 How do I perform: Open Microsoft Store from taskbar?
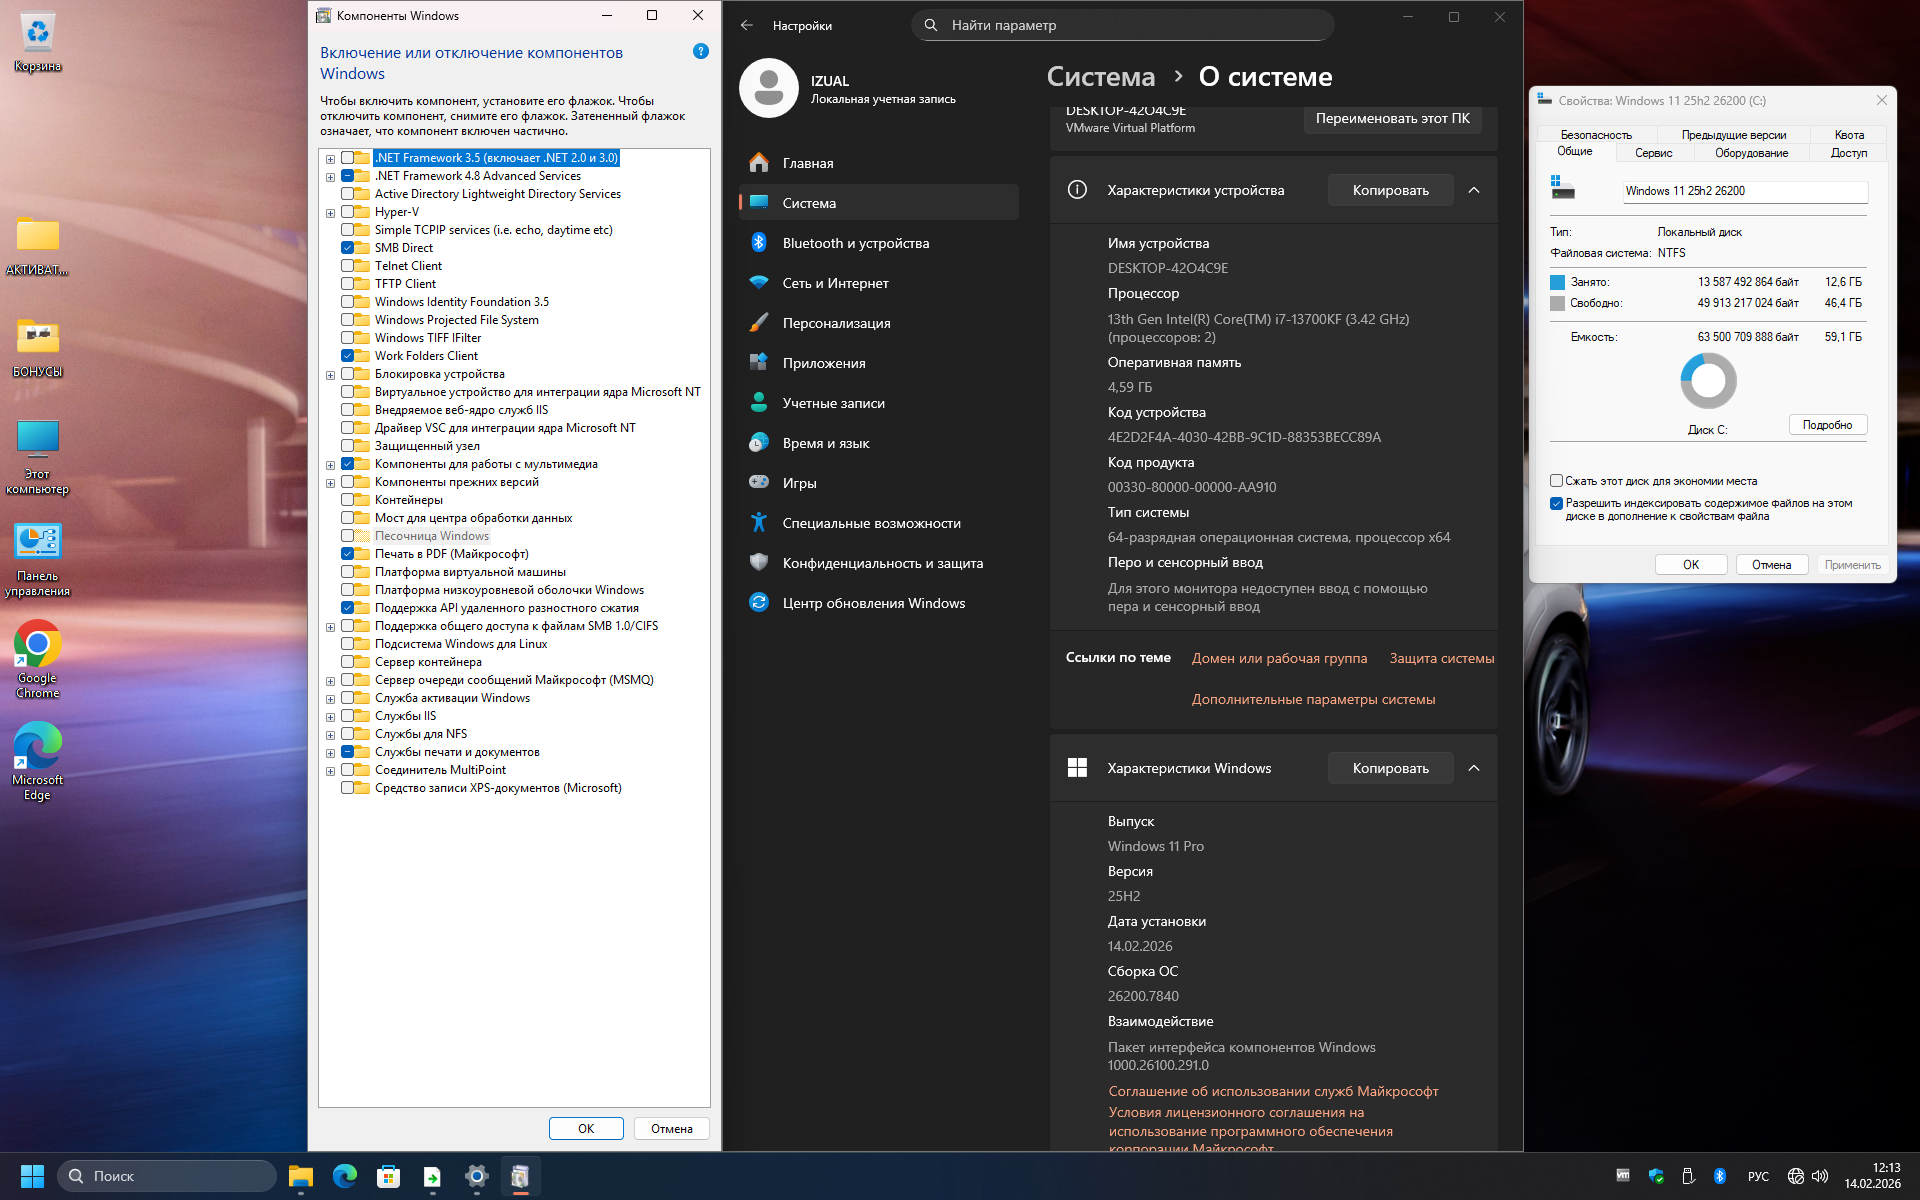click(x=388, y=1176)
